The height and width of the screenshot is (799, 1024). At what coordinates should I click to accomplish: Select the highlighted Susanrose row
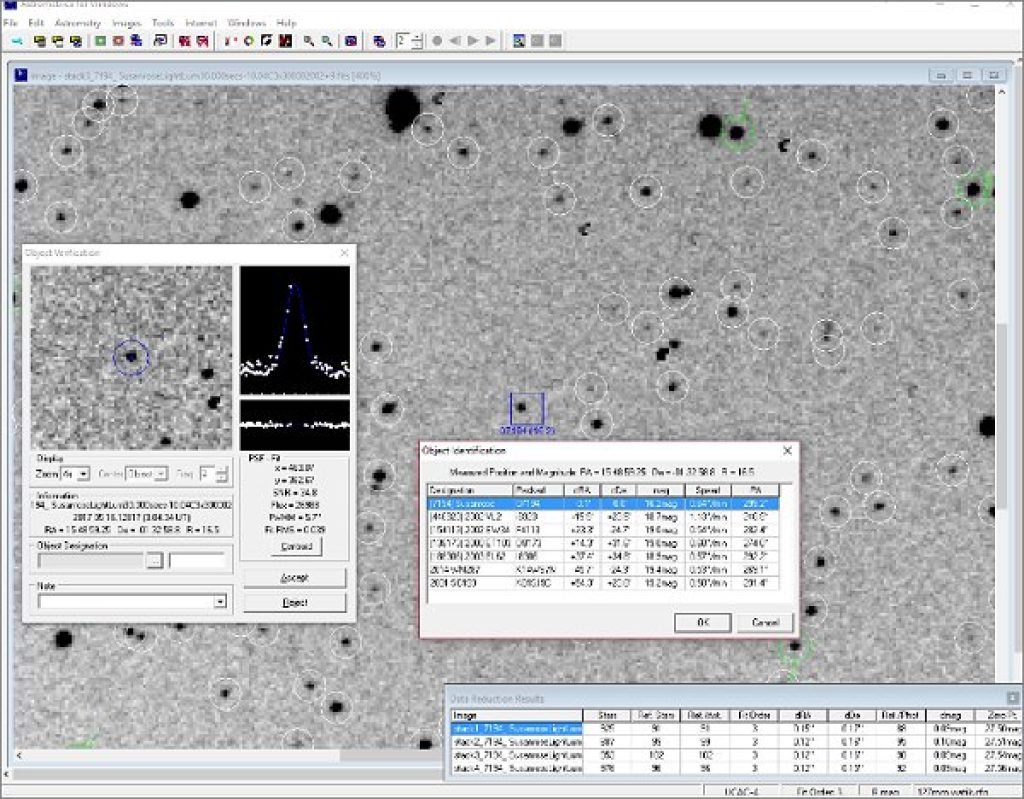(603, 504)
